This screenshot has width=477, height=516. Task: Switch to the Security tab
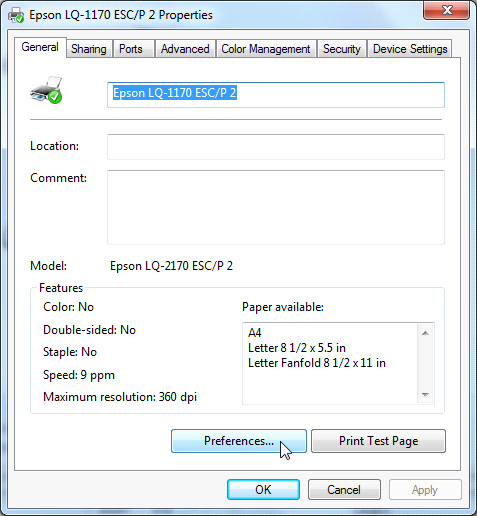(x=342, y=49)
